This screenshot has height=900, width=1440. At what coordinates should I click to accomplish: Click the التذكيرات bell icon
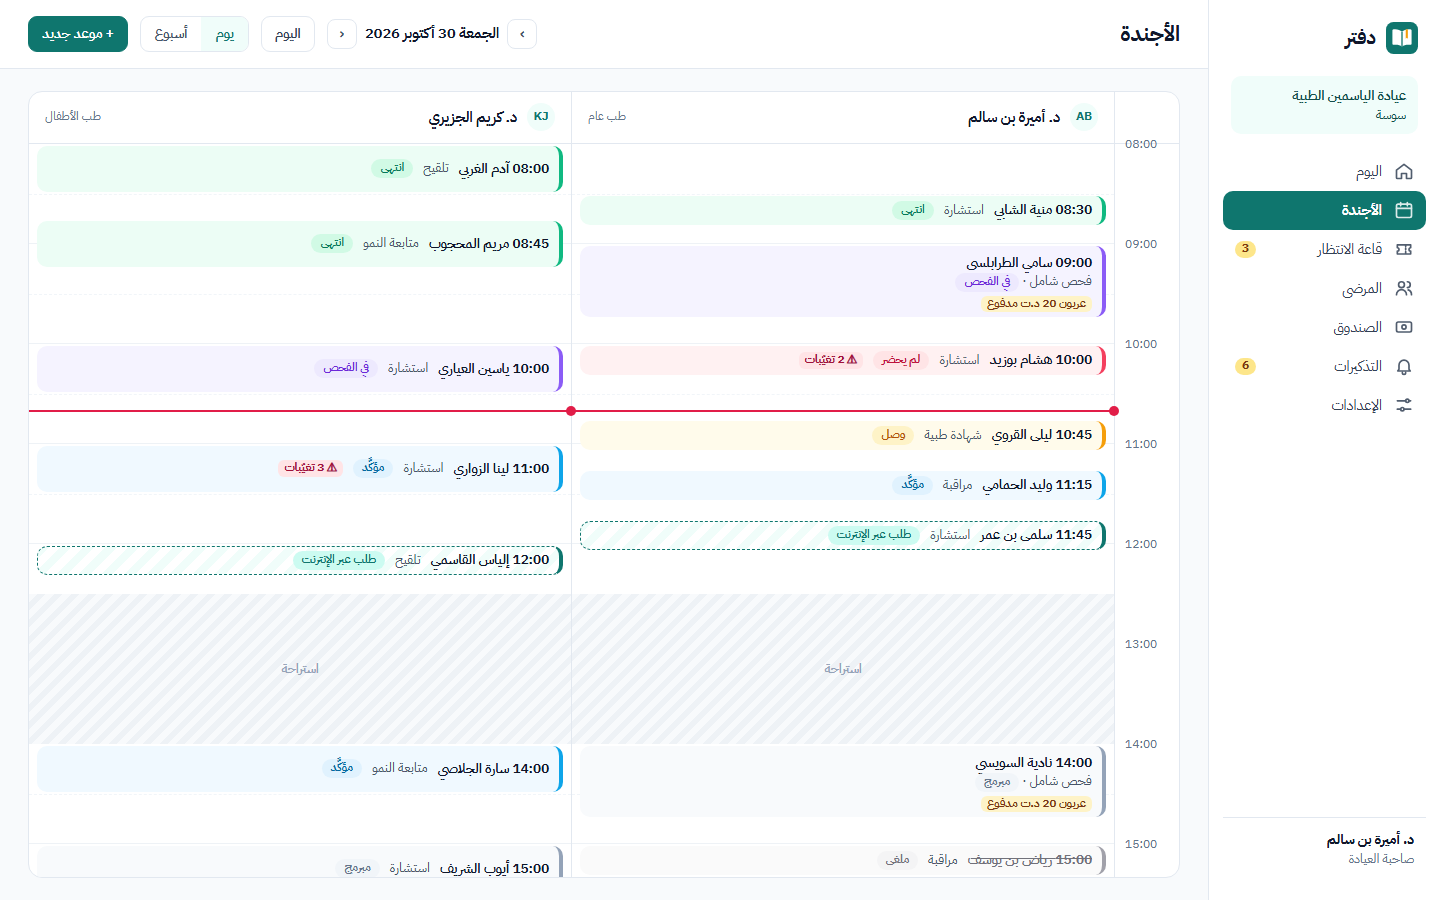pos(1404,367)
